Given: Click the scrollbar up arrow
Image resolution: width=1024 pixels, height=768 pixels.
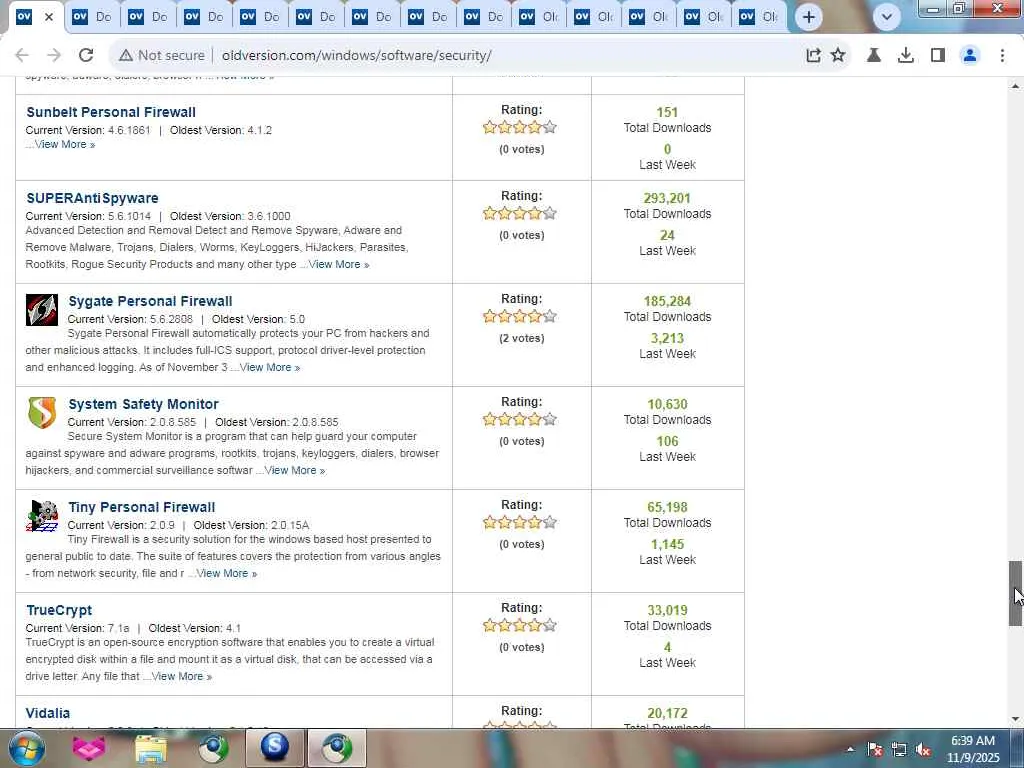Looking at the screenshot, I should click(1015, 86).
